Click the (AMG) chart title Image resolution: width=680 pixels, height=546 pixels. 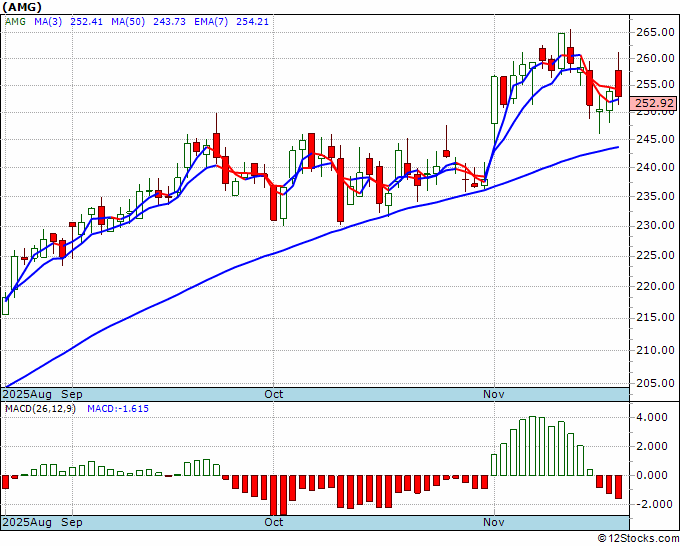tap(22, 7)
